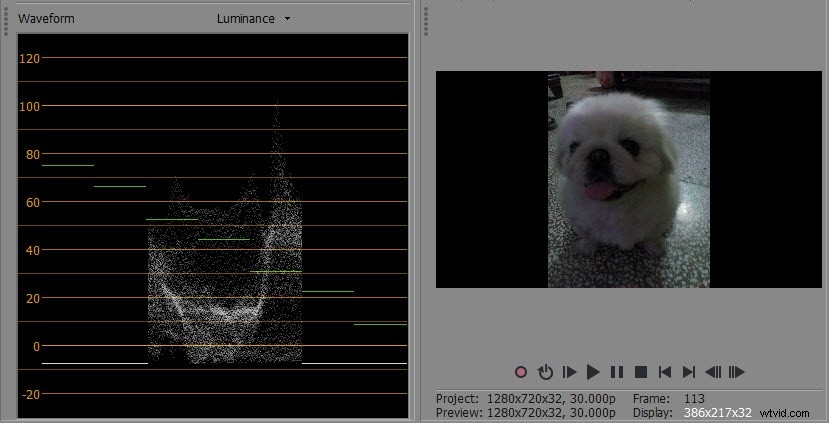Screen dimensions: 829x423
Task: Go to start of project
Action: point(665,372)
